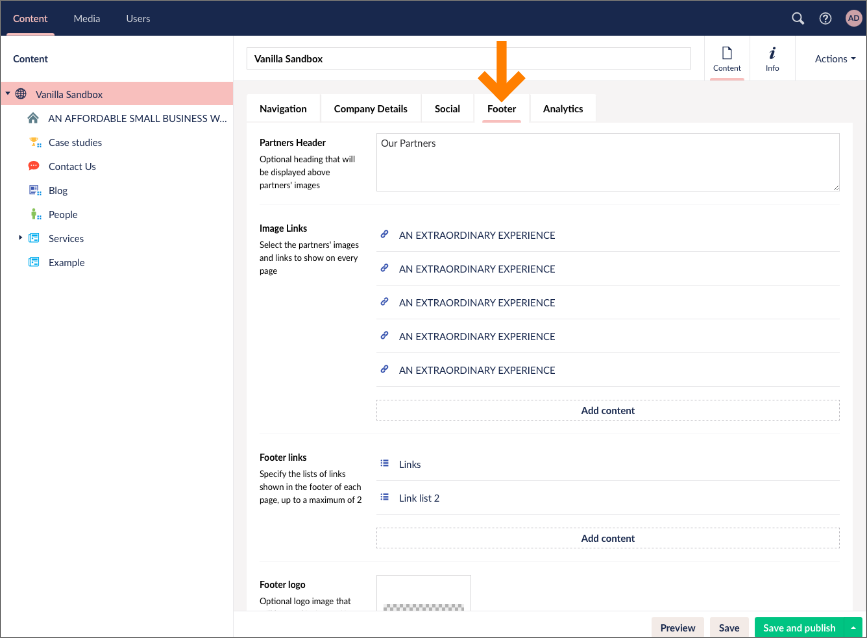This screenshot has width=867, height=638.
Task: Click the home icon of the homepage node
Action: (33, 118)
